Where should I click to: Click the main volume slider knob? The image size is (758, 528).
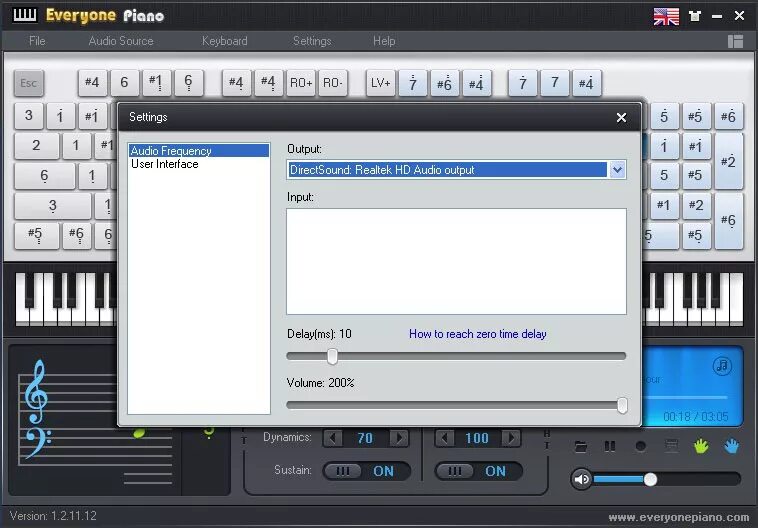point(650,479)
